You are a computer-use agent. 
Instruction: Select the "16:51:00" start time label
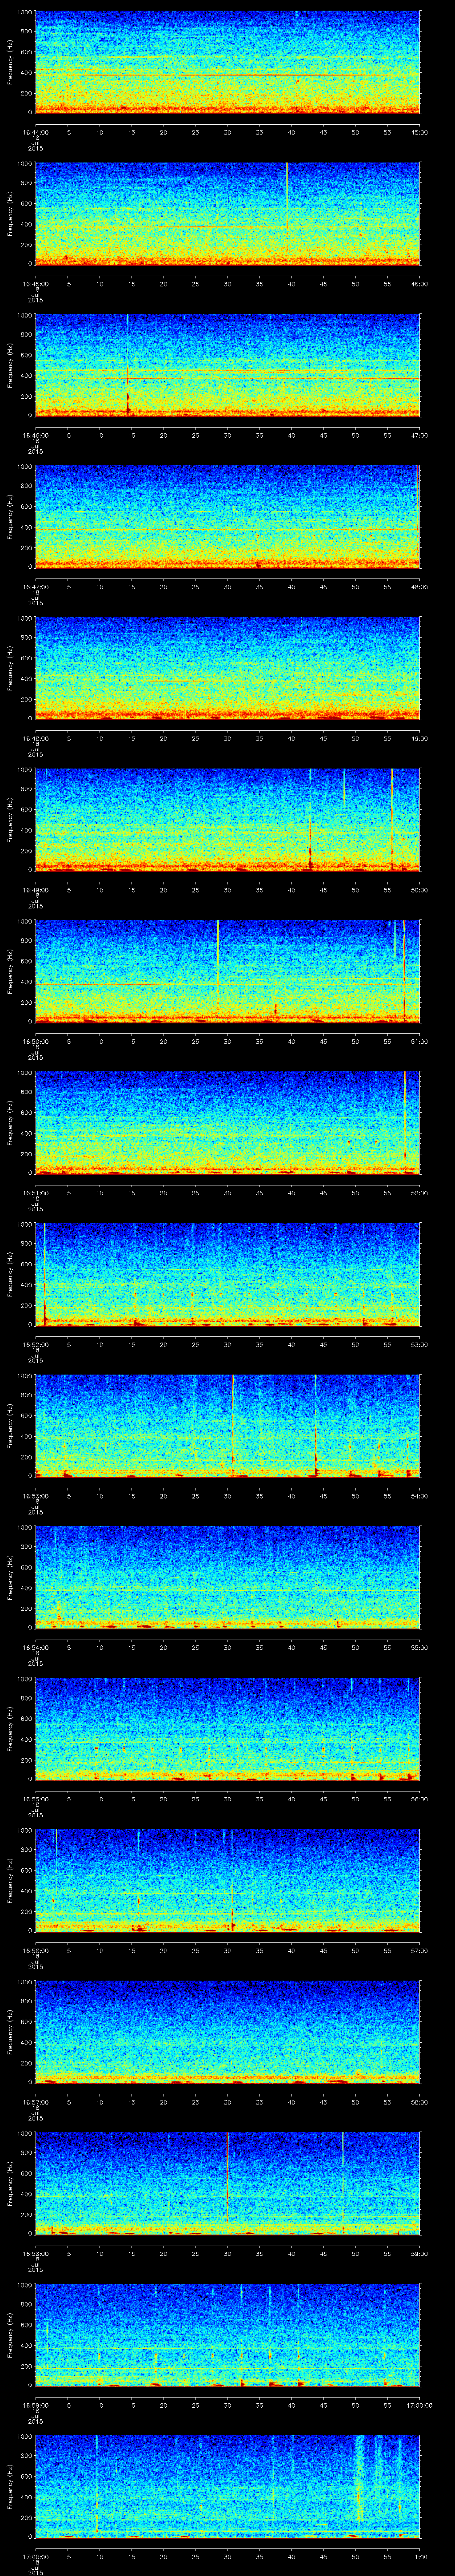35,1192
